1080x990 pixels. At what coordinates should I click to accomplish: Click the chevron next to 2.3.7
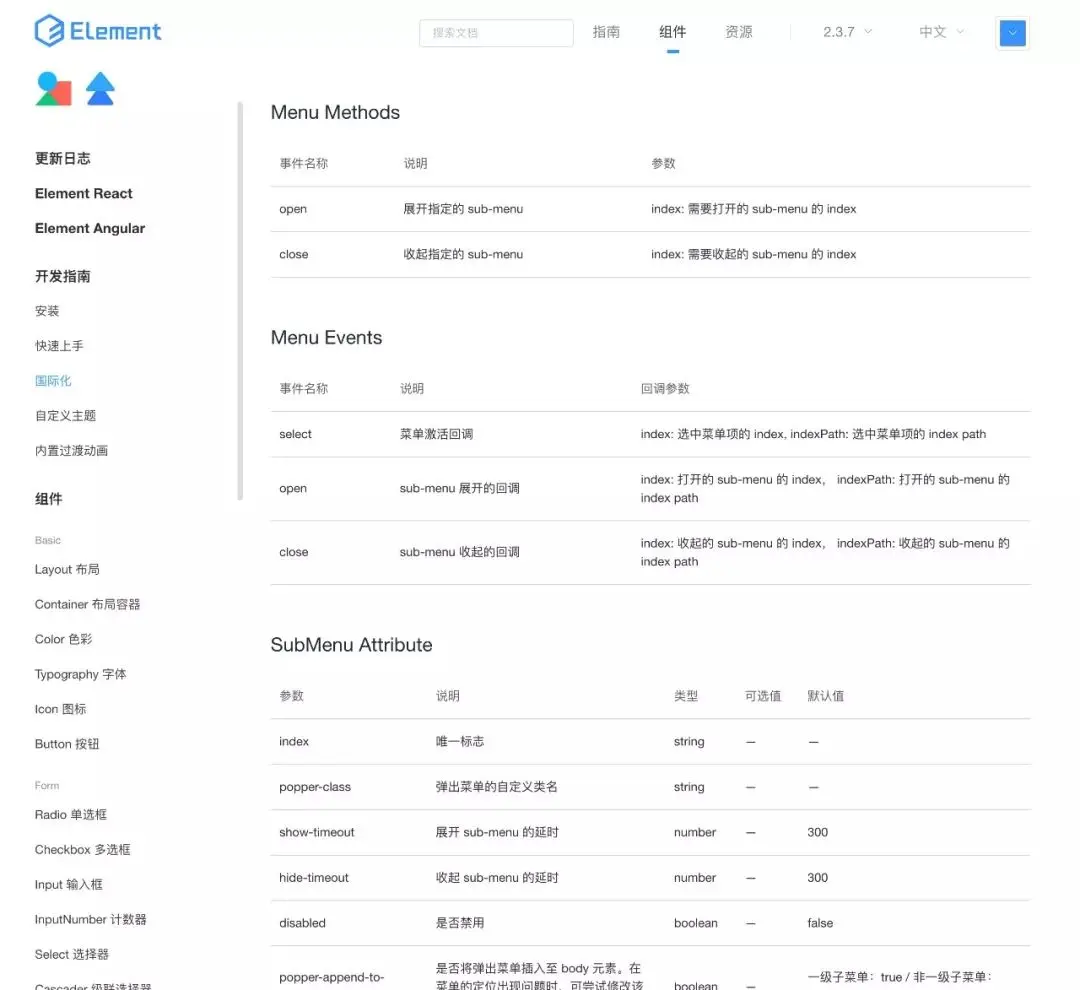868,32
